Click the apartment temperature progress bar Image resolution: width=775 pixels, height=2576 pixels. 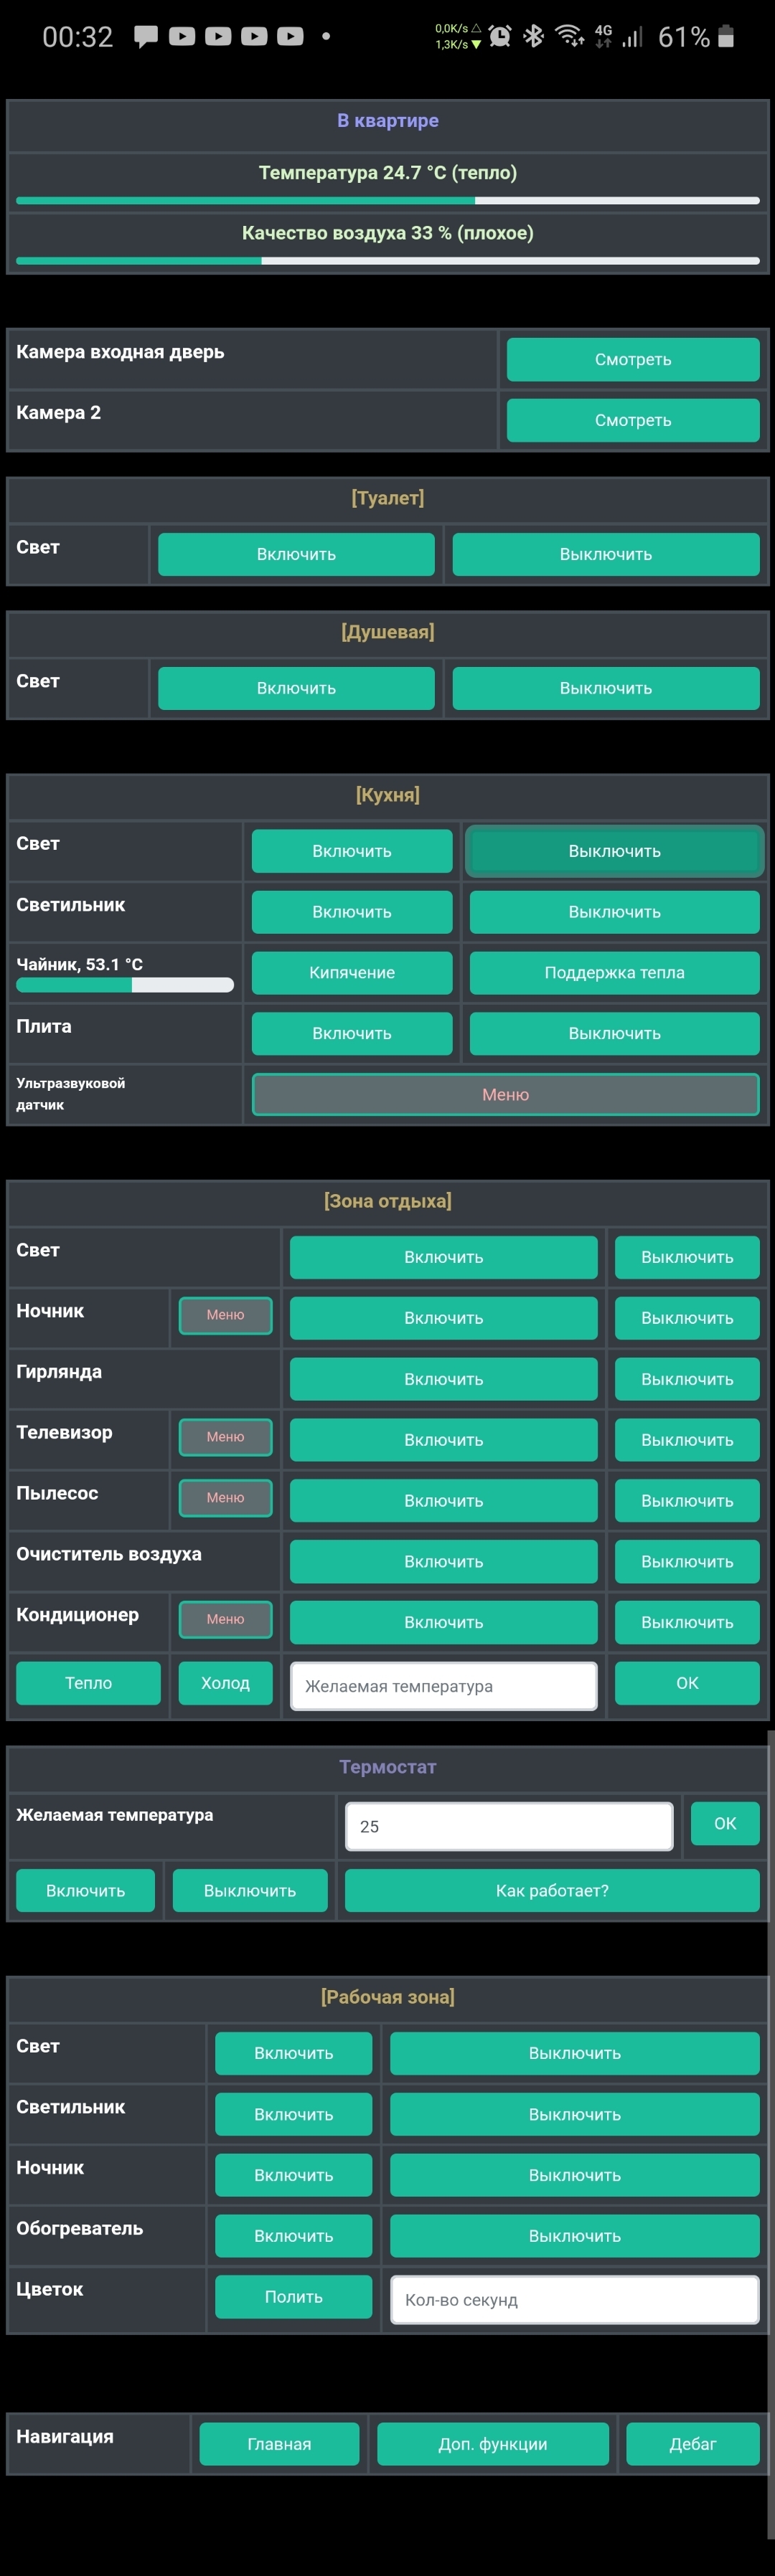[x=388, y=201]
